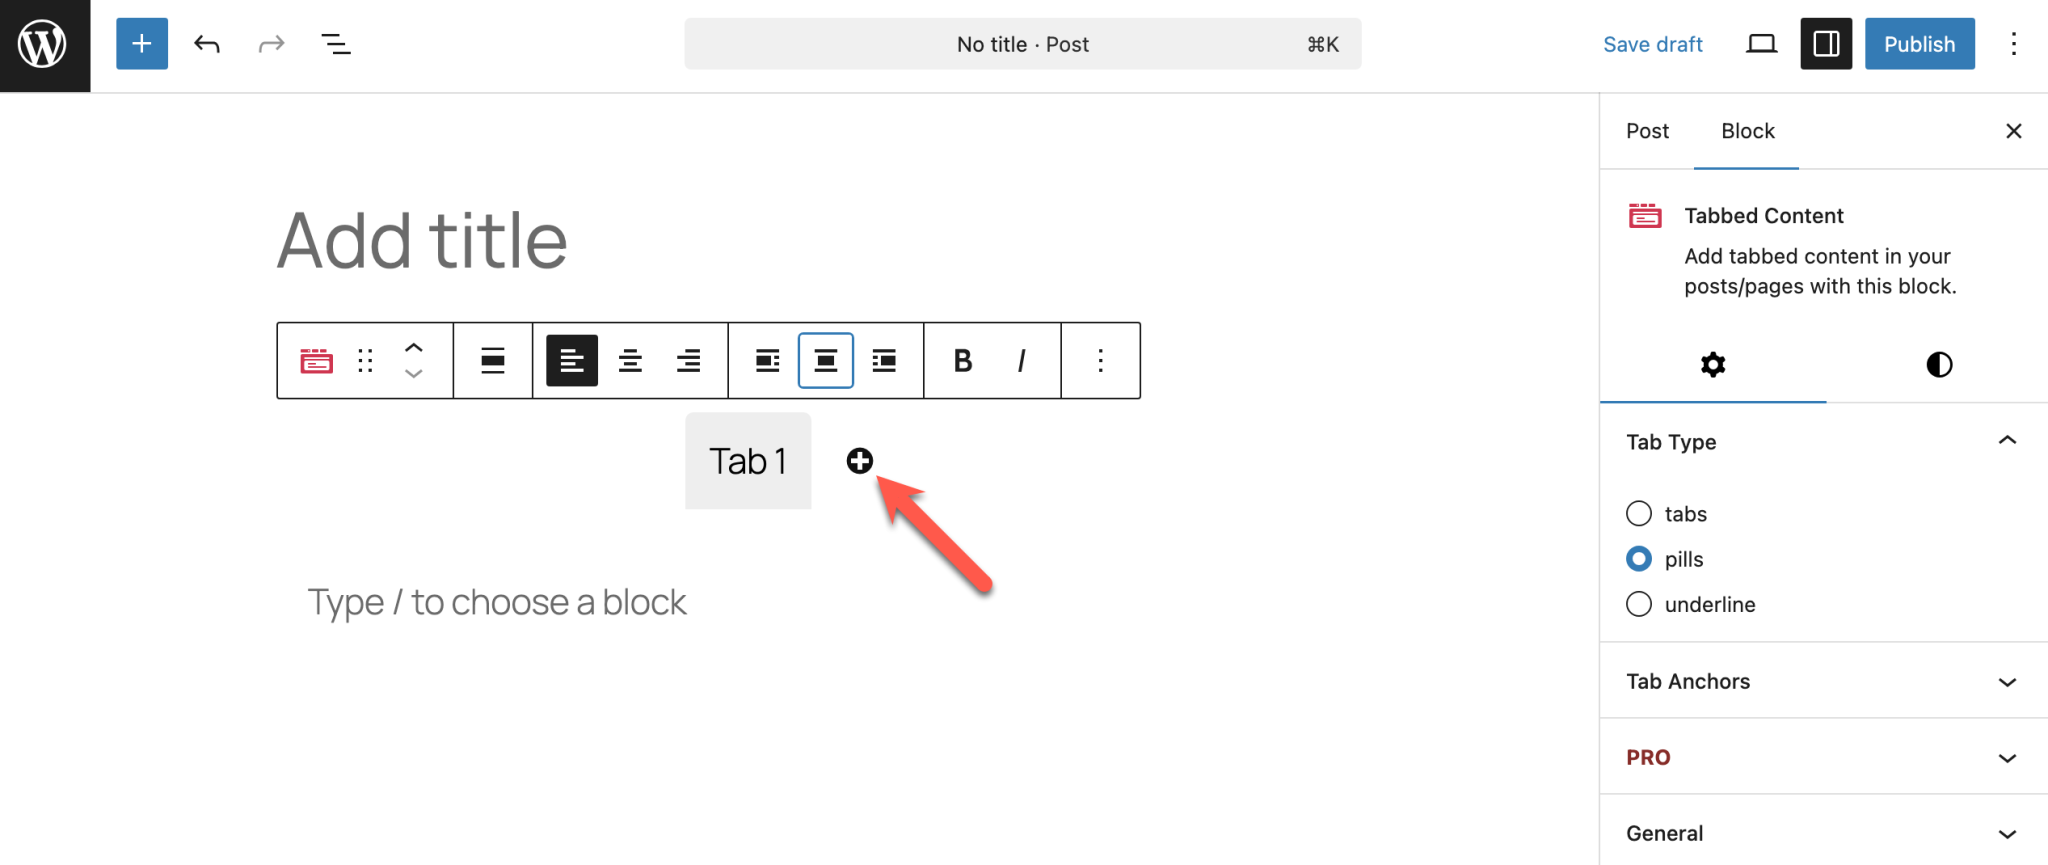Select the pills radio option
The image size is (2048, 865).
click(x=1639, y=558)
